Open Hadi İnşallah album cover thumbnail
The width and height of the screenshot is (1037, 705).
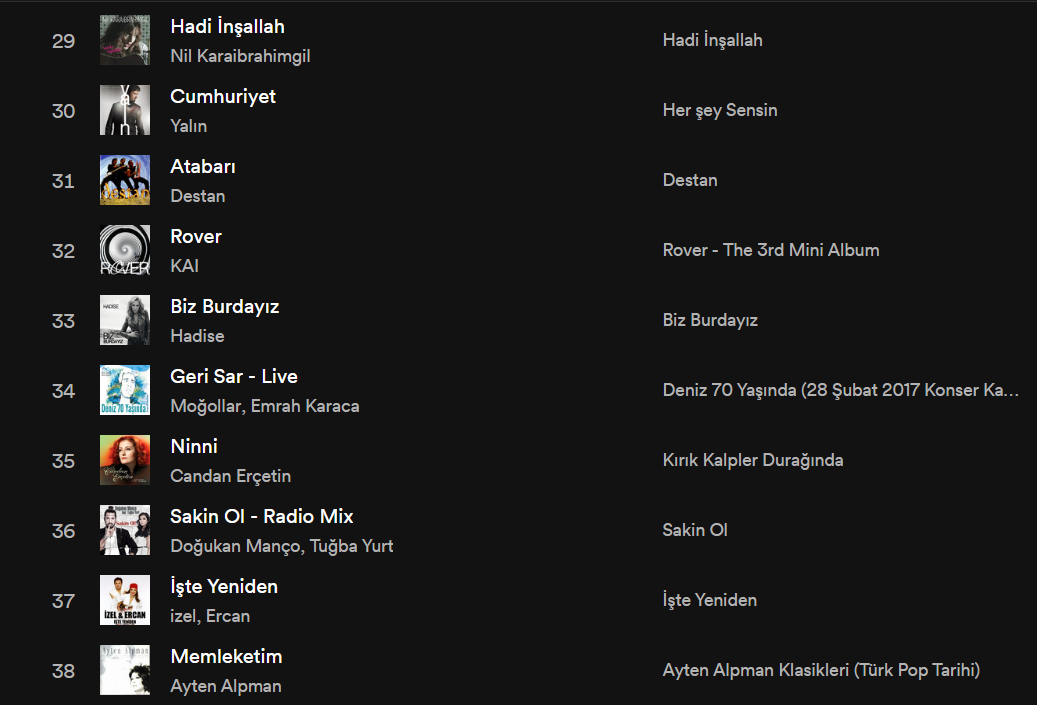[125, 40]
